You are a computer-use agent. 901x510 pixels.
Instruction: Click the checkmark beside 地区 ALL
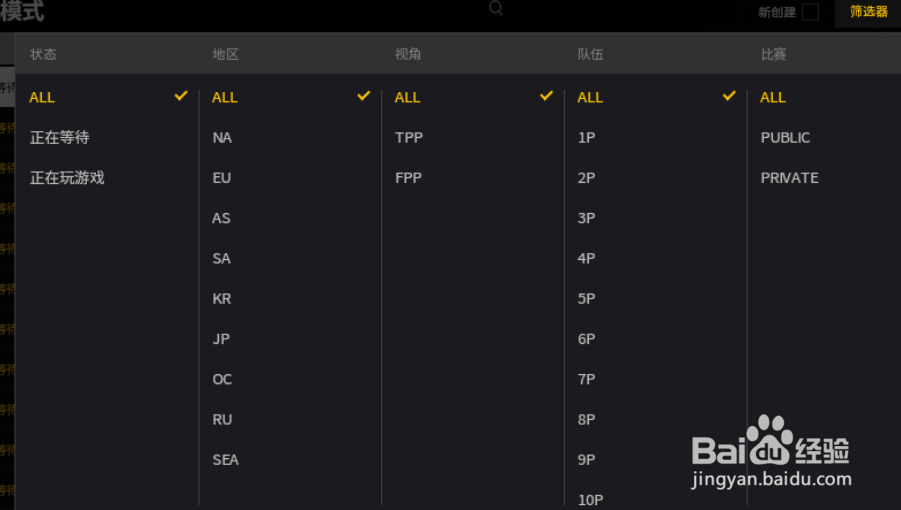[364, 96]
